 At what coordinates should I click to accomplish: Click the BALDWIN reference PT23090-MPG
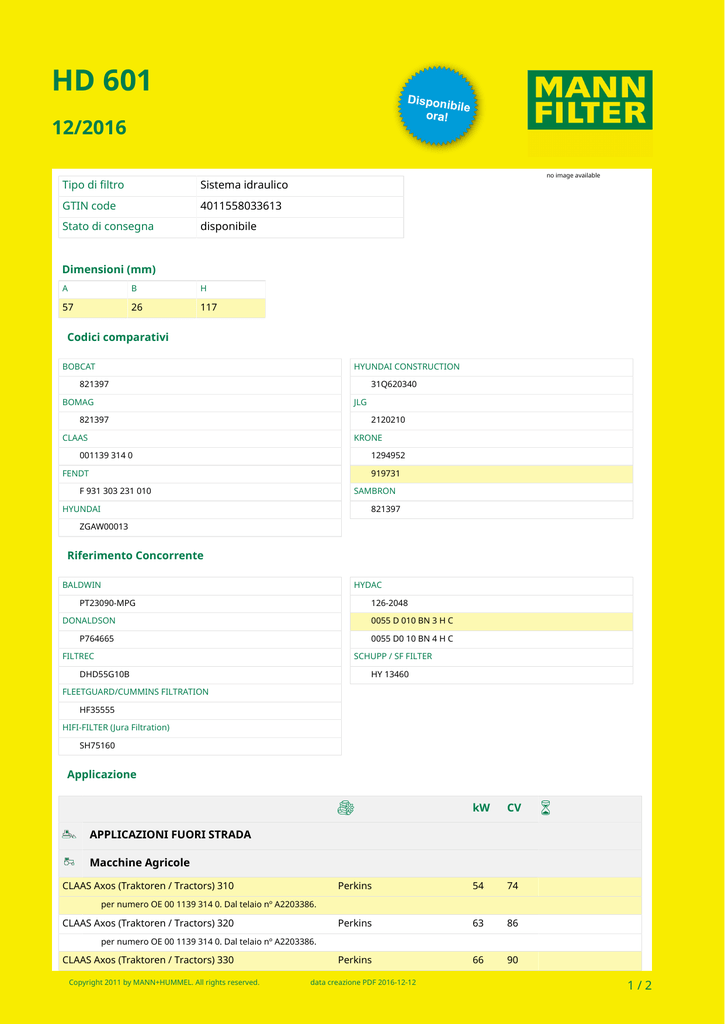[107, 603]
